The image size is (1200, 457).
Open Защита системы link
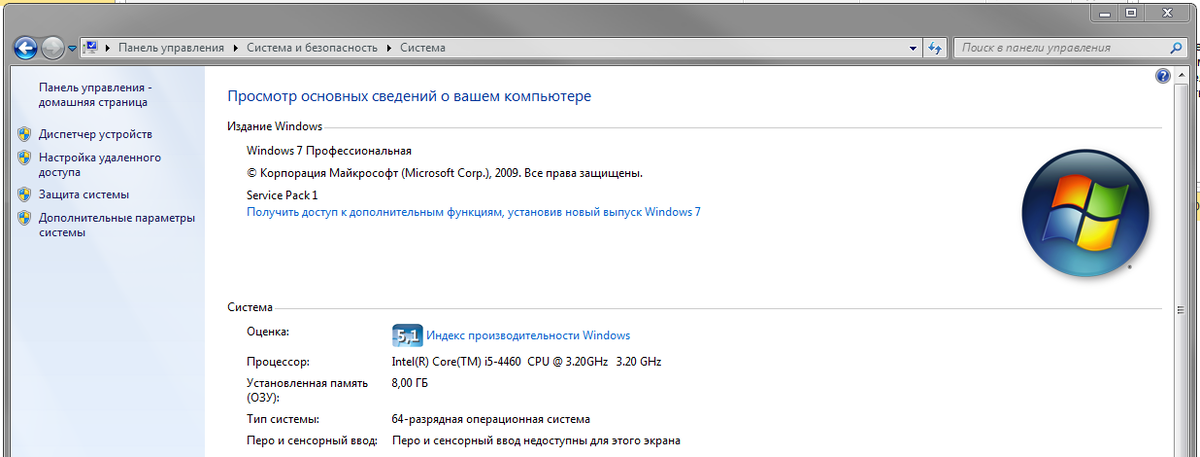84,195
